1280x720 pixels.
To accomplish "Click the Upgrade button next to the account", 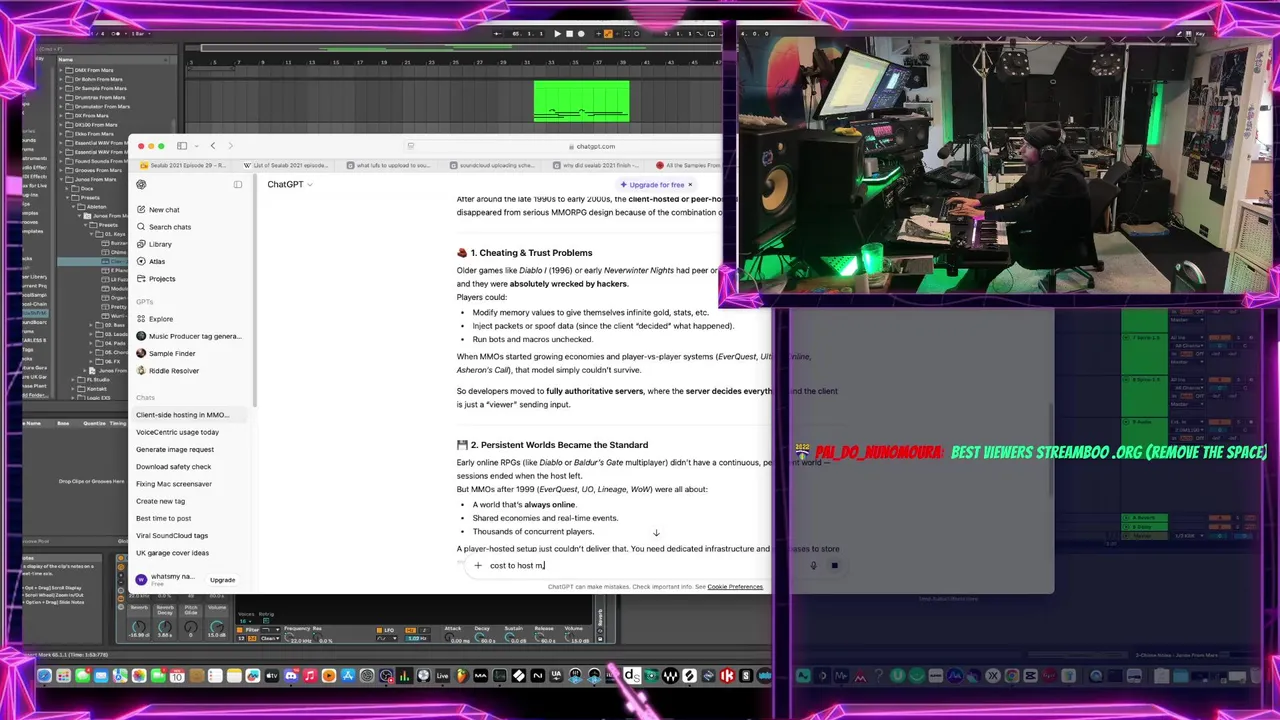I will click(222, 580).
